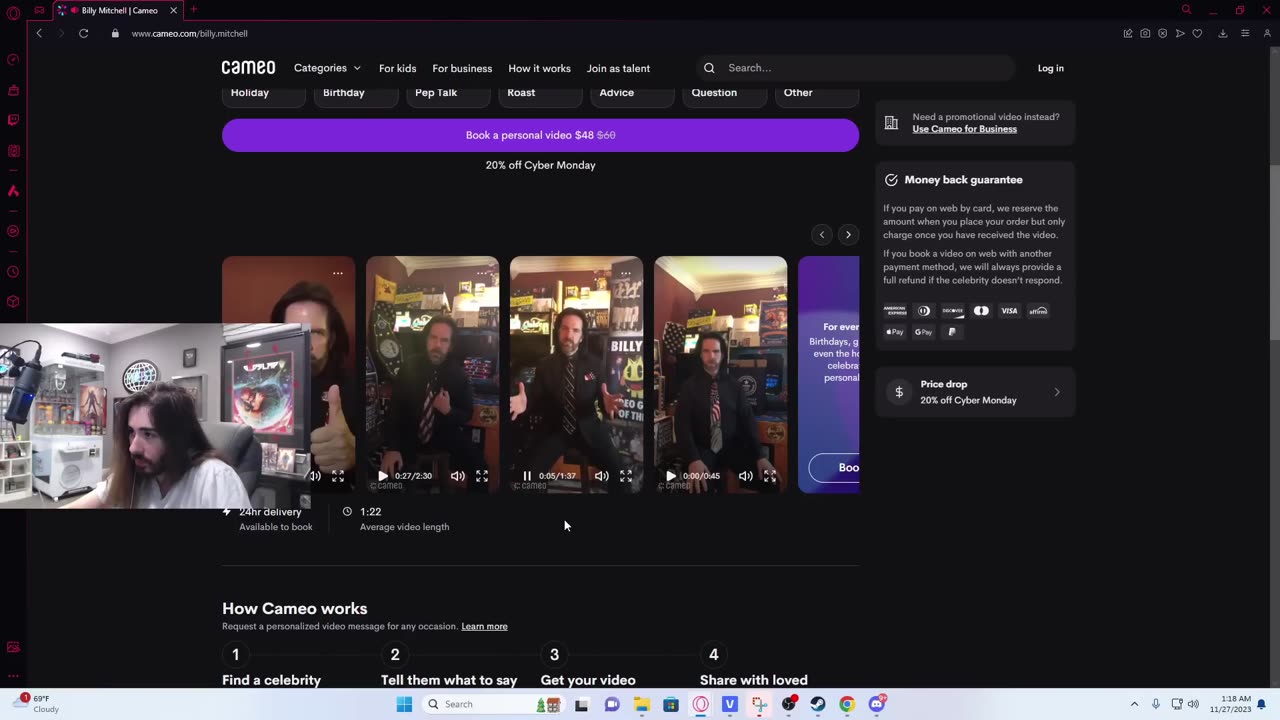Focus the Cameo search field

(855, 68)
